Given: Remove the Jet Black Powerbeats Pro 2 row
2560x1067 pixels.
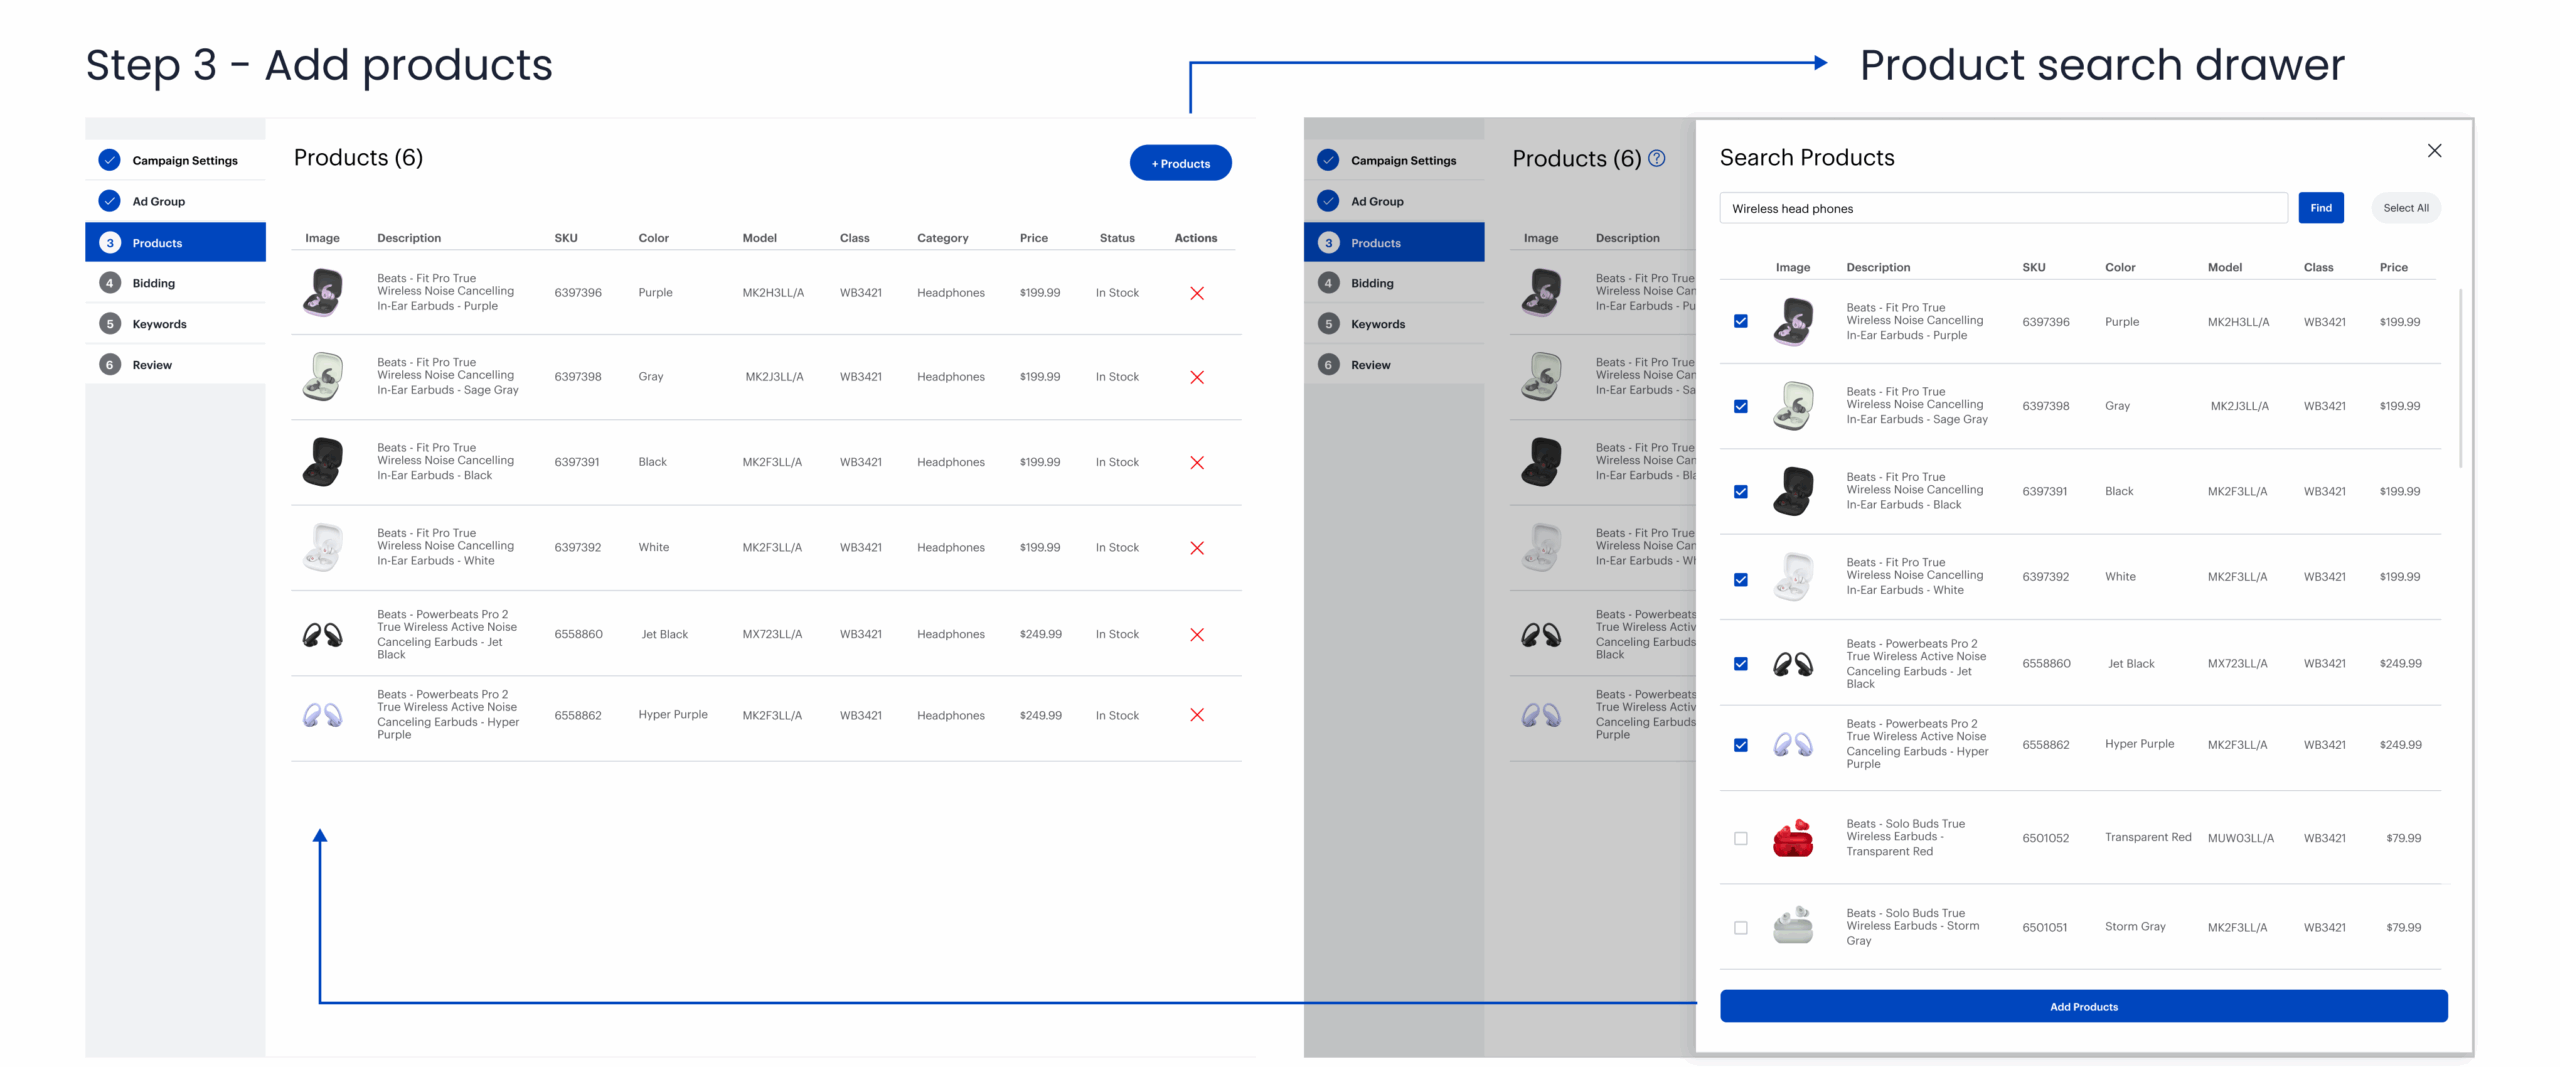Looking at the screenshot, I should [1196, 634].
